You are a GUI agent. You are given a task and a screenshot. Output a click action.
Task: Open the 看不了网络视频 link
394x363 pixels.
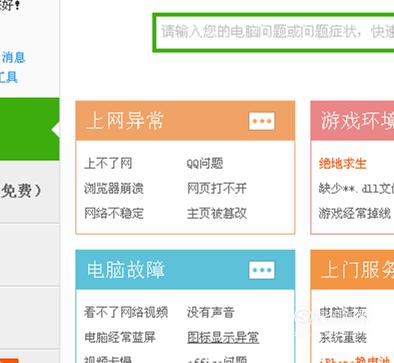pyautogui.click(x=126, y=312)
